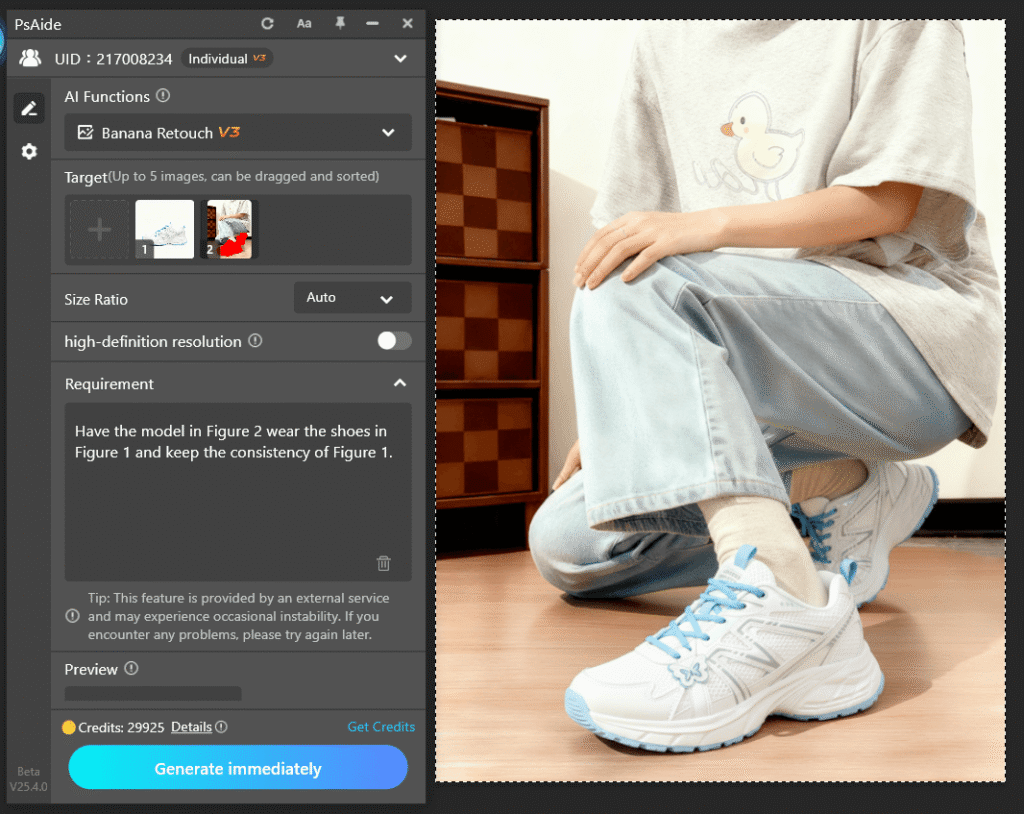Open Get Credits link

pyautogui.click(x=381, y=727)
